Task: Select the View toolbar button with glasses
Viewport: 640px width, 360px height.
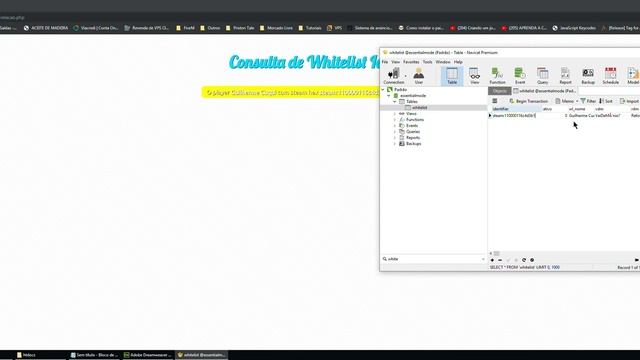Action: coord(474,76)
